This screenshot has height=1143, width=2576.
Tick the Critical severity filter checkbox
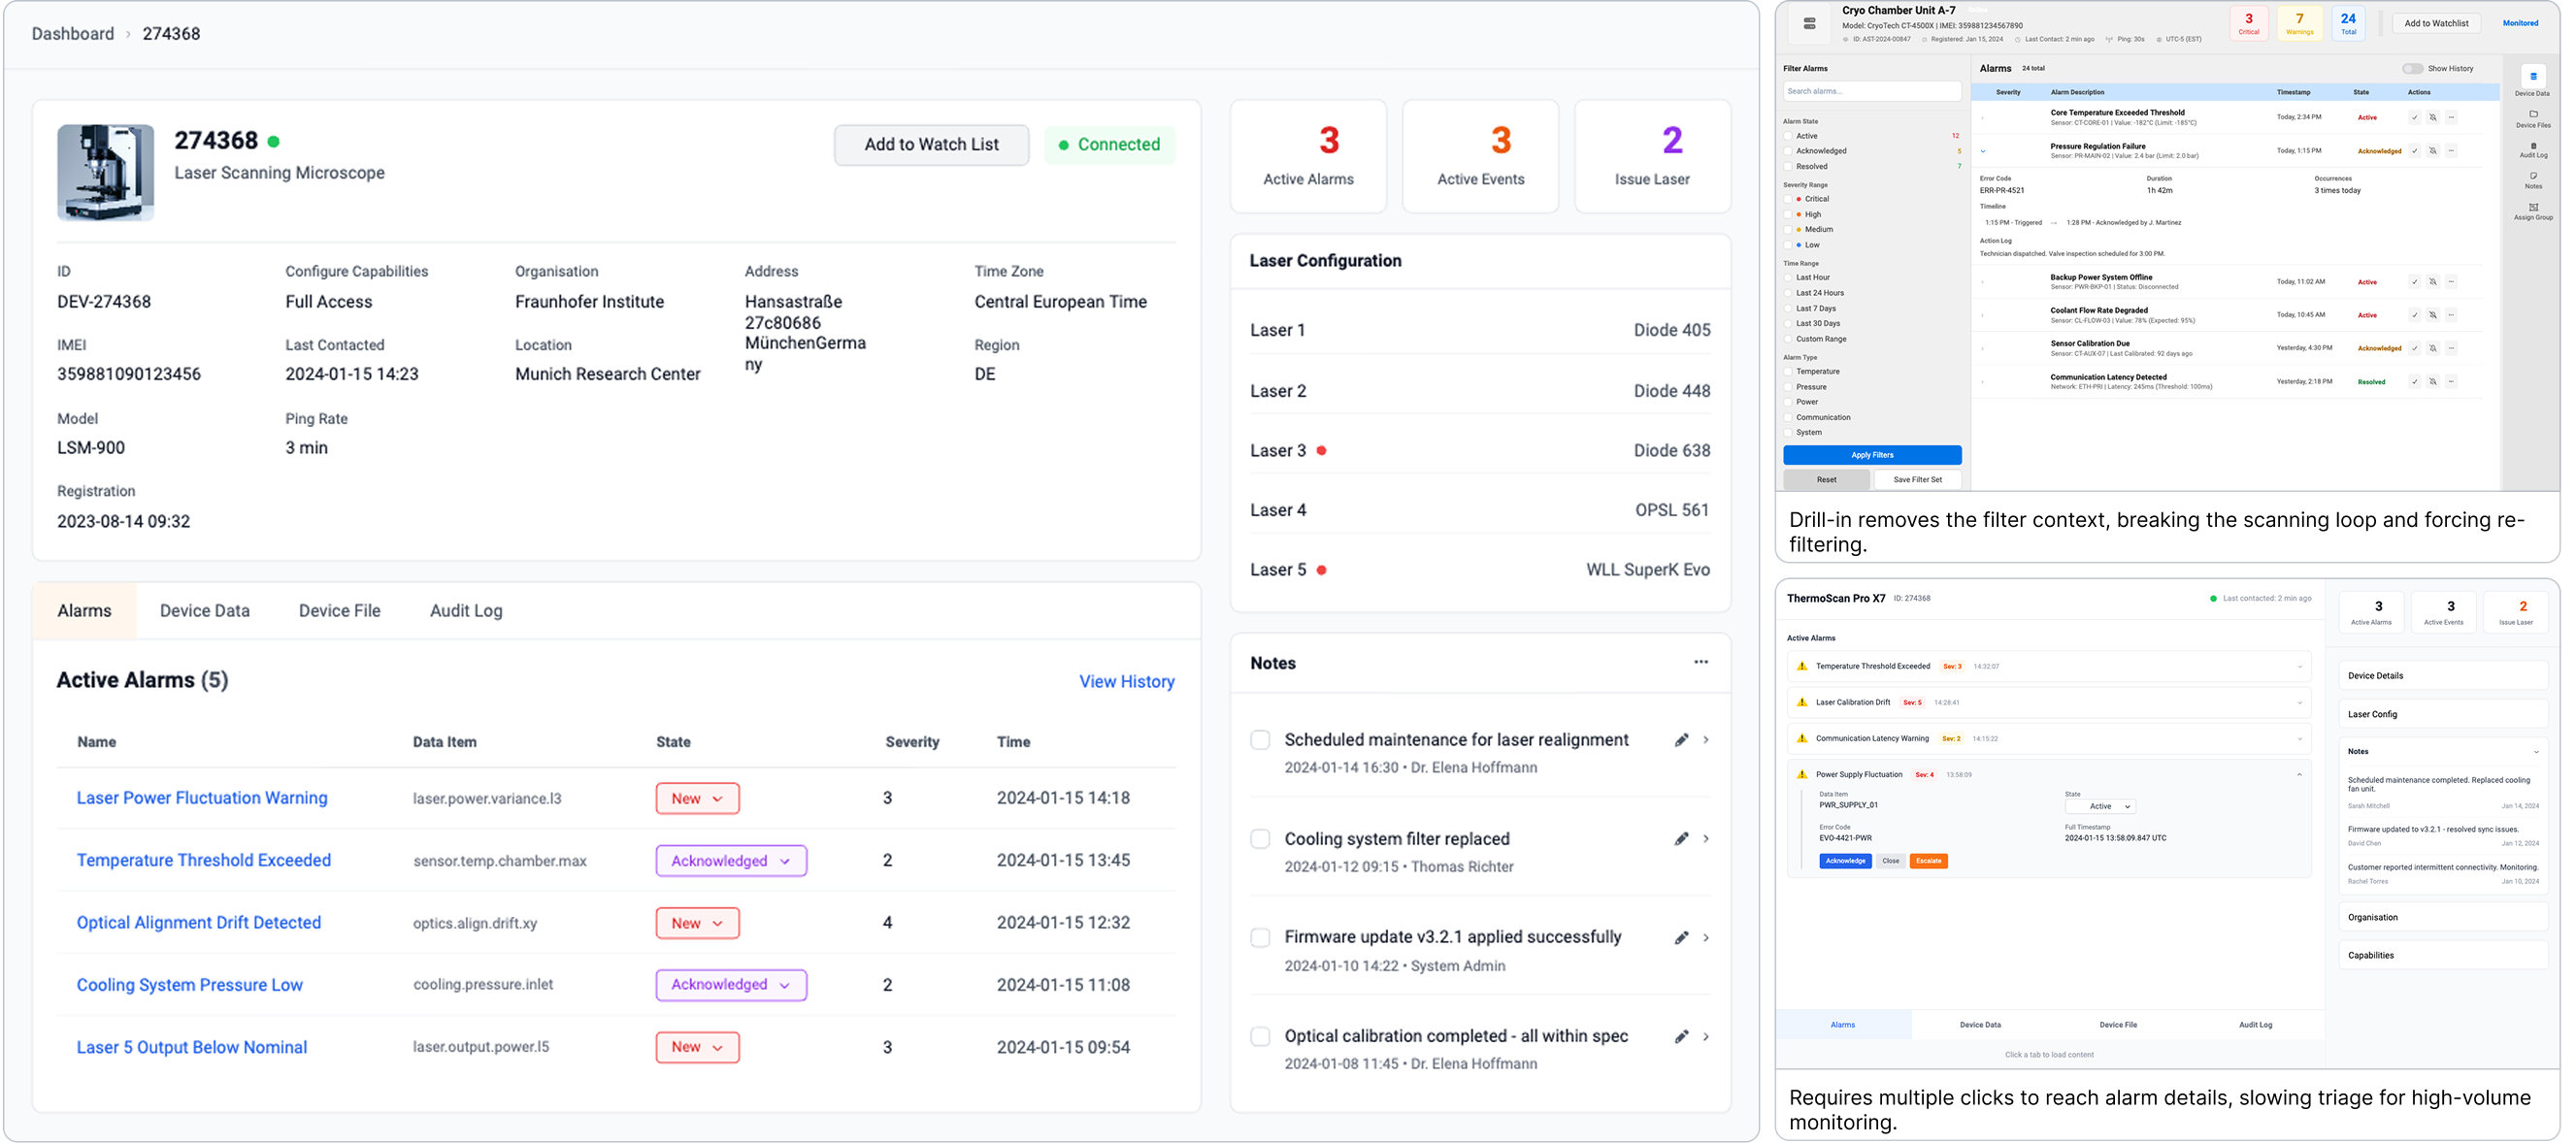tap(1788, 199)
